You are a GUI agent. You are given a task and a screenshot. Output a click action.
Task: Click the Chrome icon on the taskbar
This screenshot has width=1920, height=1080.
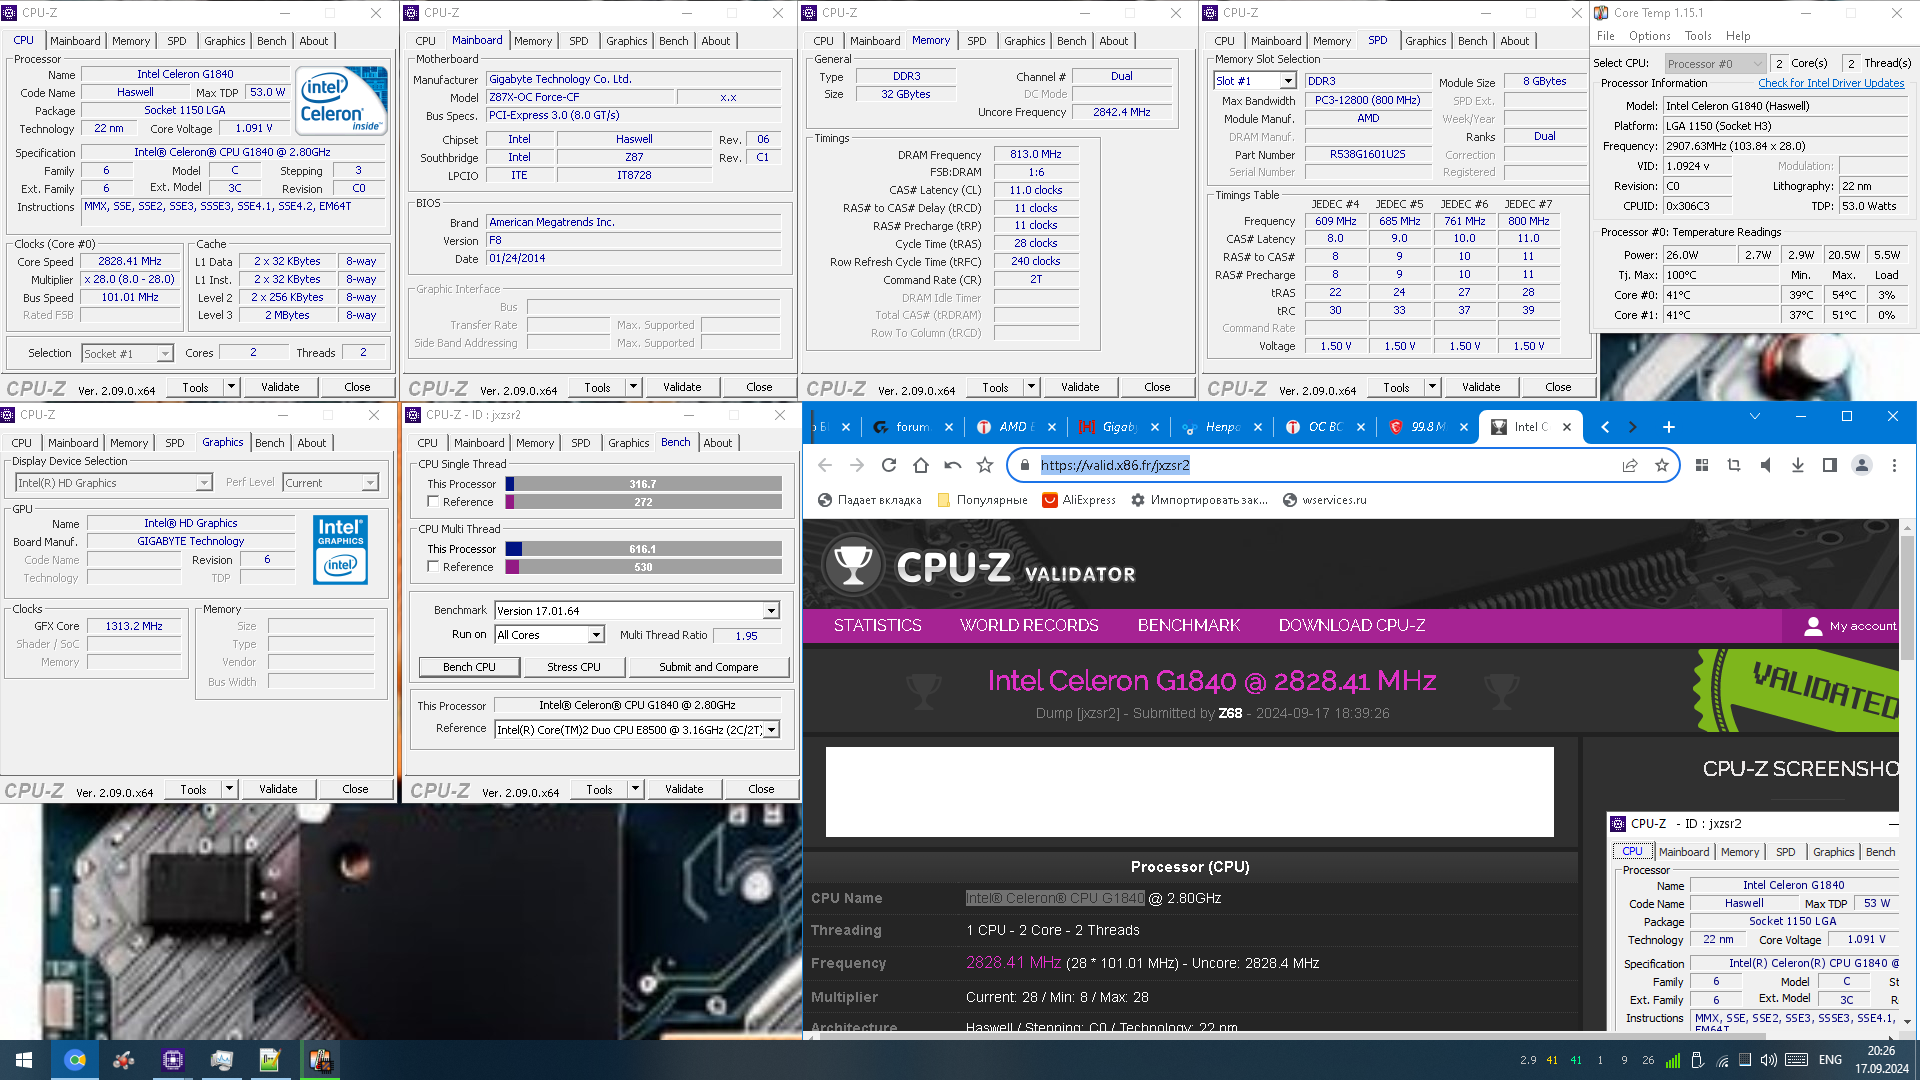click(x=75, y=1060)
